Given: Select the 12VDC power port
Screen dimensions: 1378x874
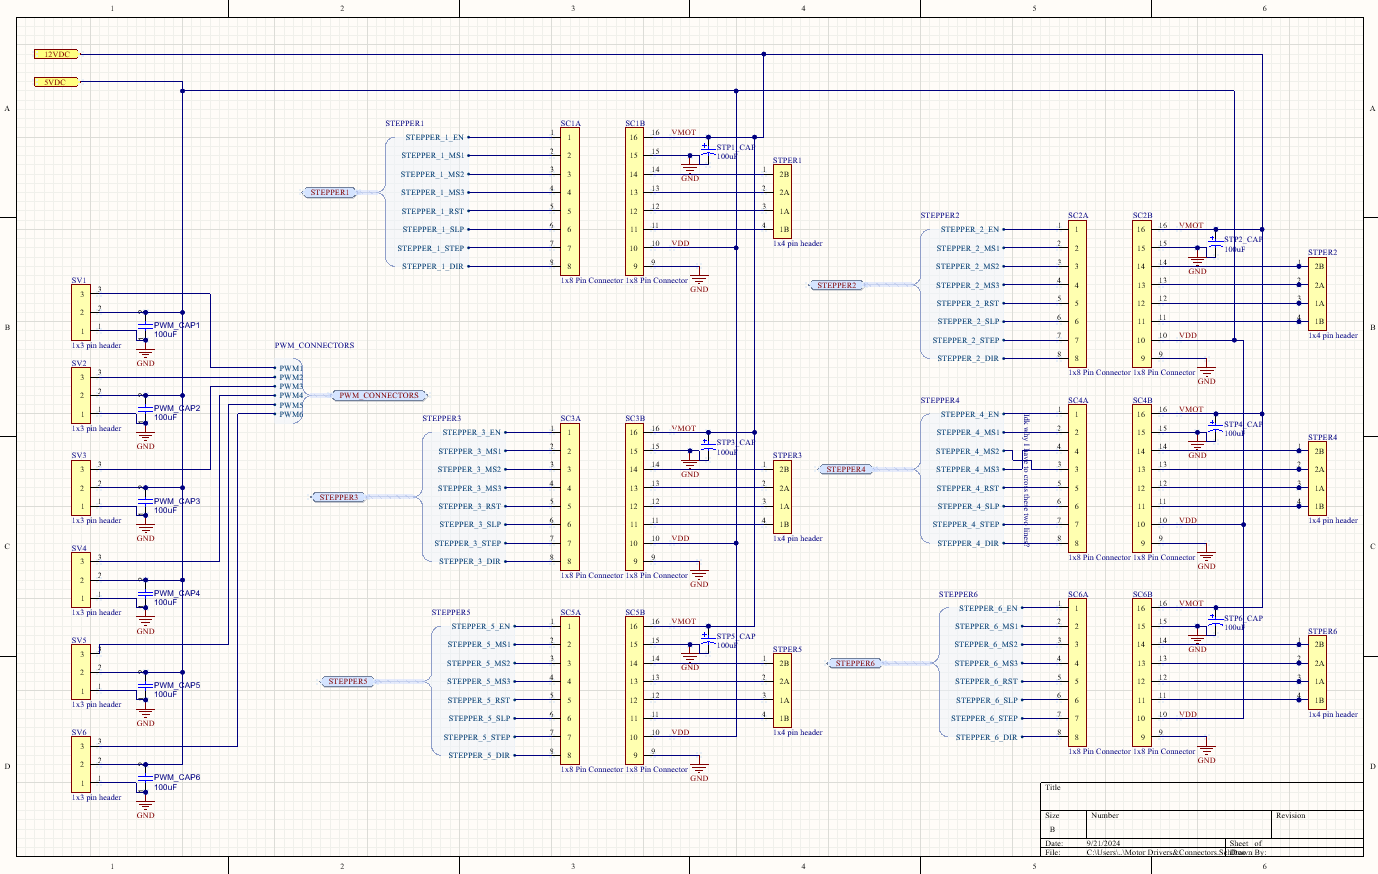Looking at the screenshot, I should pos(56,54).
